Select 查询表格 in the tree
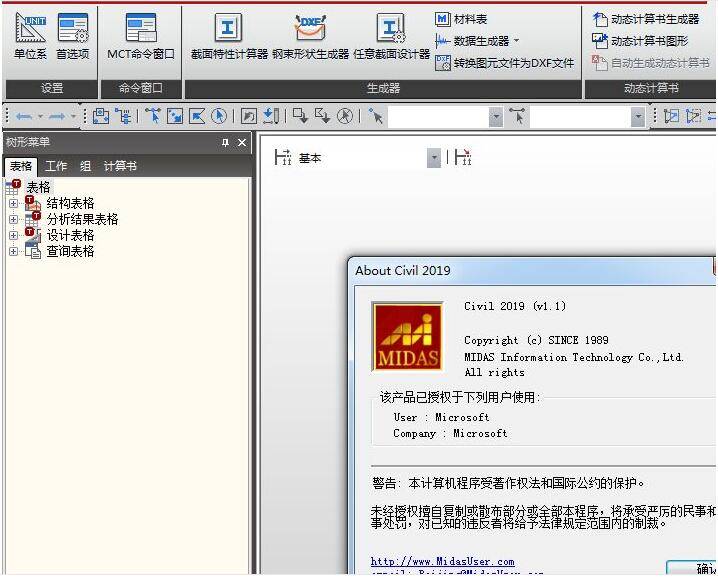The image size is (718, 583). click(70, 251)
